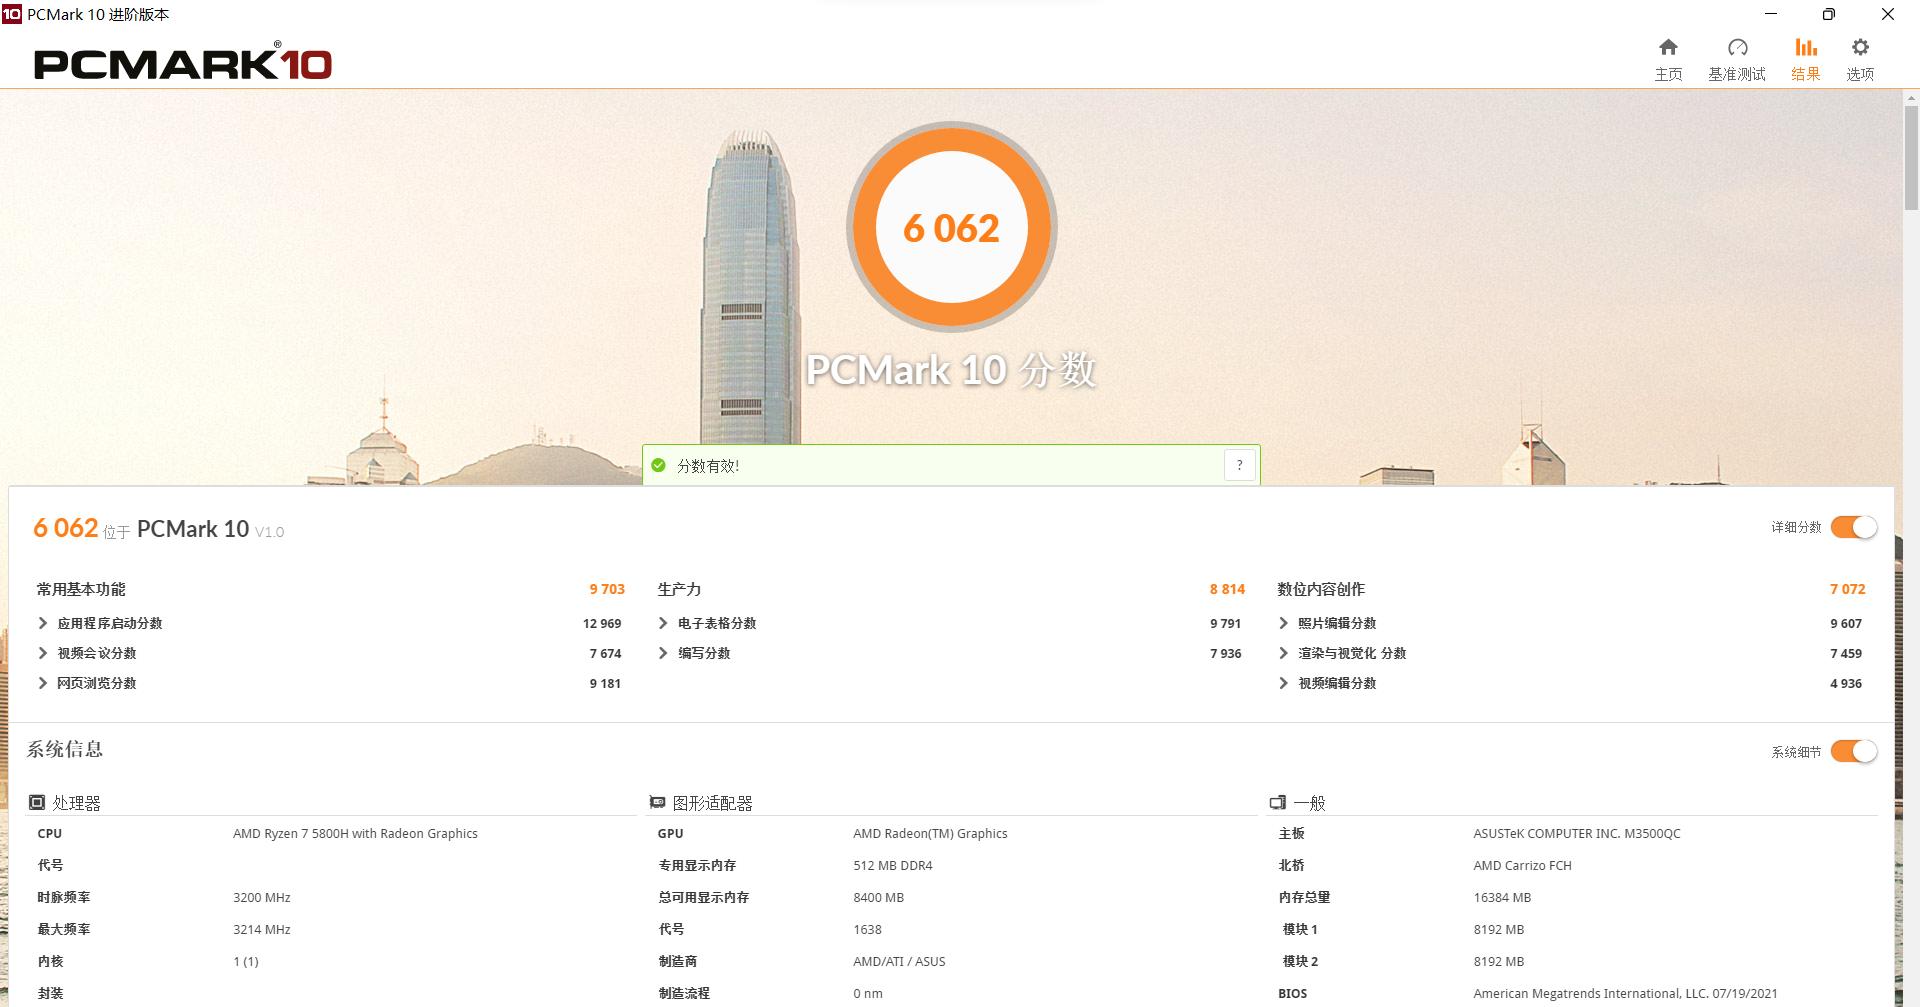
Task: Click the PCMark 10 title bar app icon
Action: coord(11,14)
